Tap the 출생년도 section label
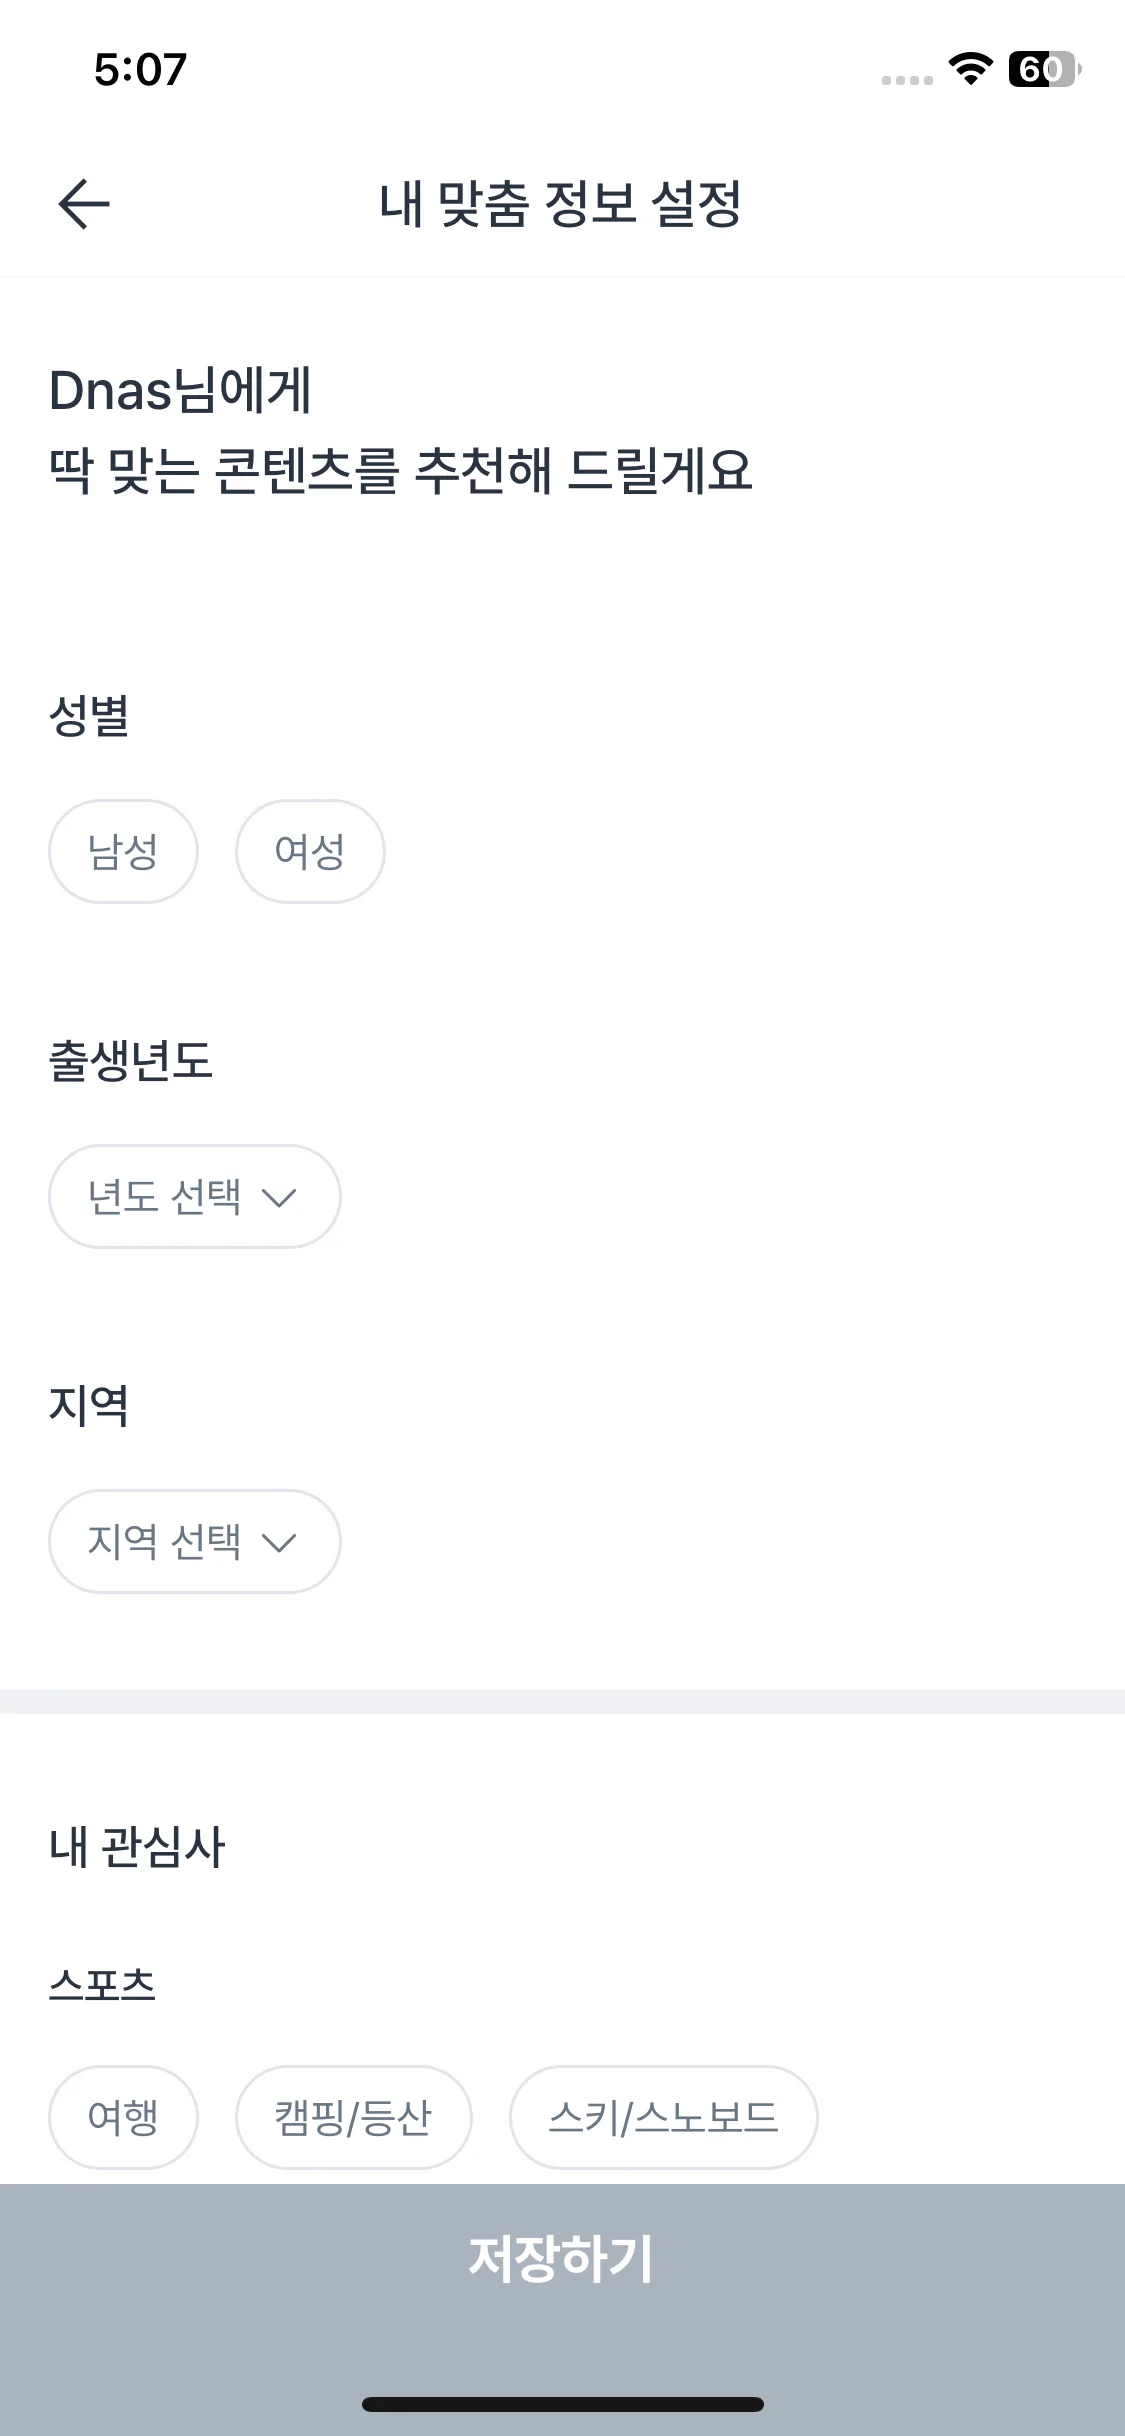 click(130, 1060)
